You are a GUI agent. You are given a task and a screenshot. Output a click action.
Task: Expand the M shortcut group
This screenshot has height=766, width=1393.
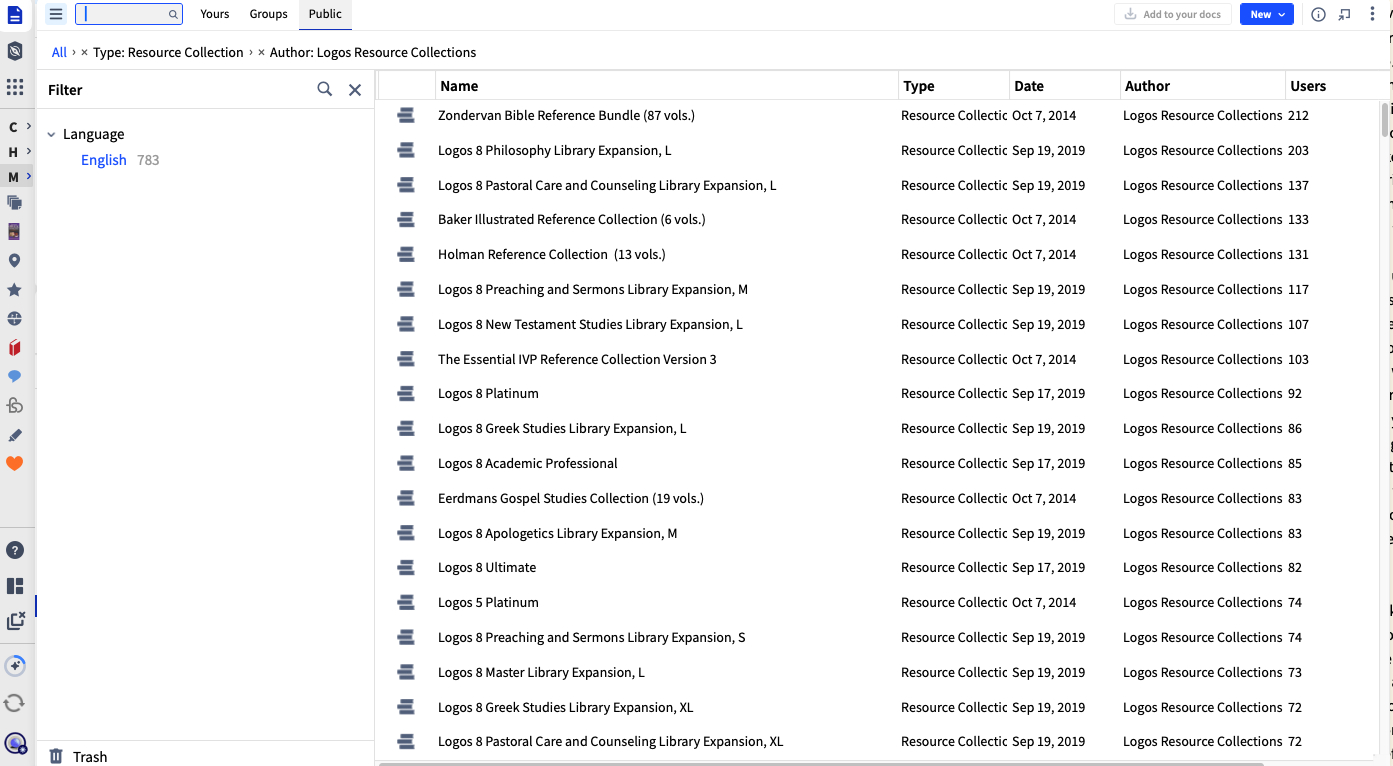coord(19,177)
